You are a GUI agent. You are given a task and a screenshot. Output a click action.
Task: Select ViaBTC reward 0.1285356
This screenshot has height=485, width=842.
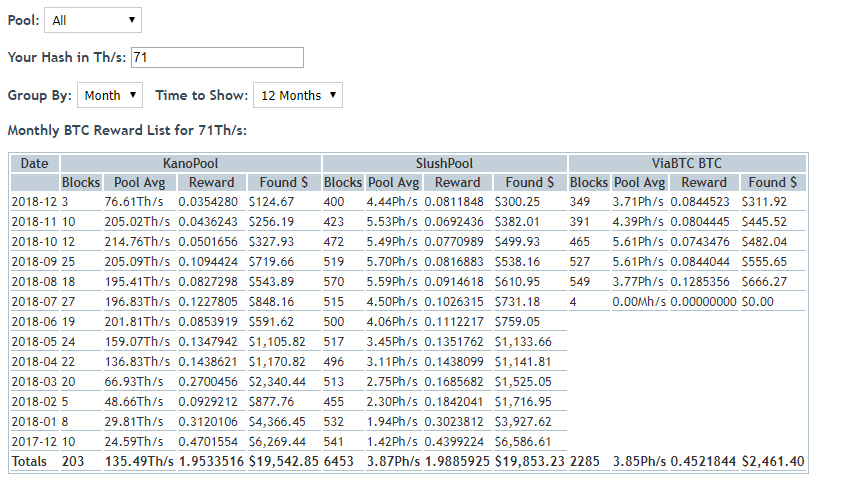click(700, 282)
